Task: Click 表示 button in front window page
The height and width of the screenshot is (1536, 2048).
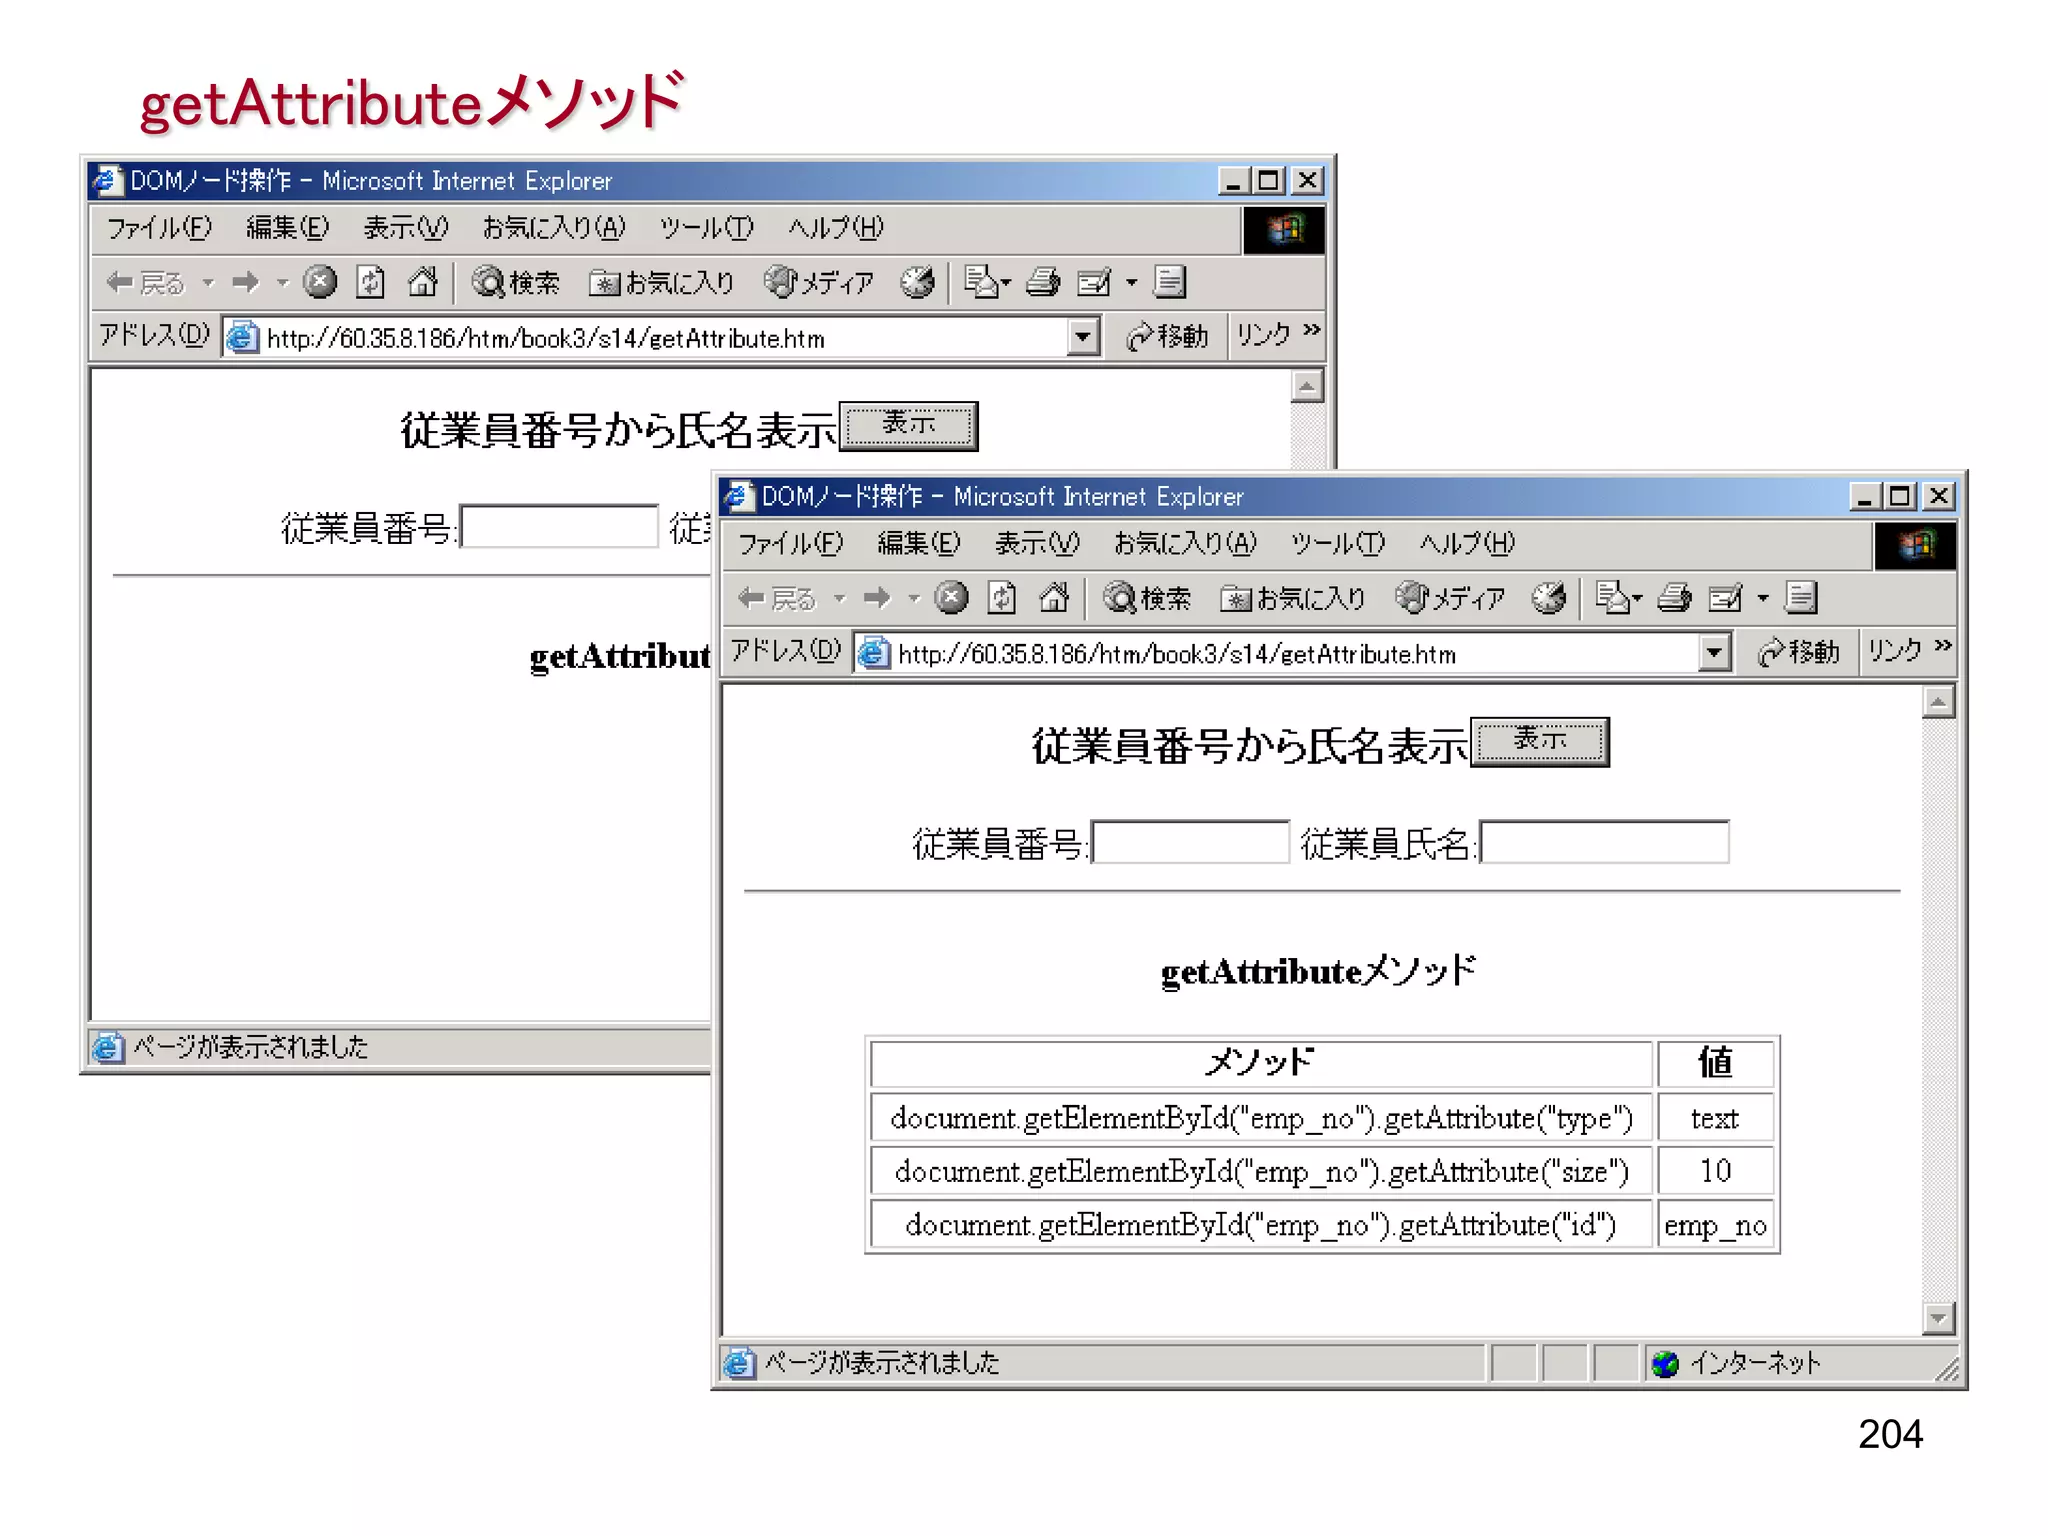Action: [x=1539, y=741]
